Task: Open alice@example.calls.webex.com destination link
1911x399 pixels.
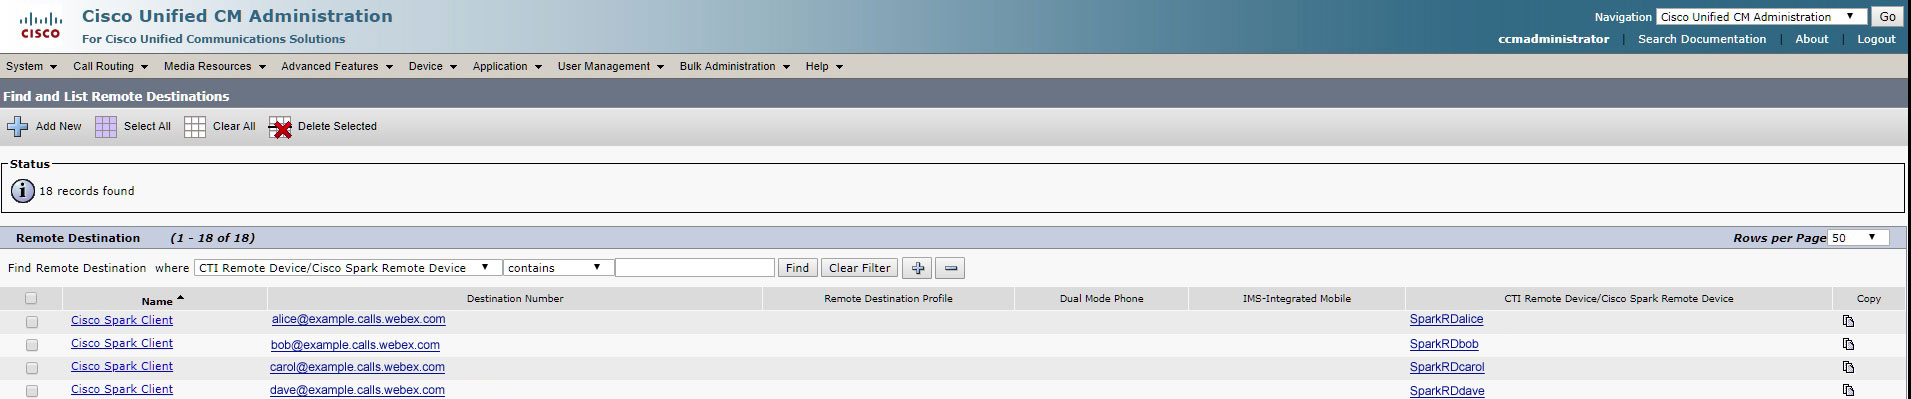Action: tap(358, 320)
